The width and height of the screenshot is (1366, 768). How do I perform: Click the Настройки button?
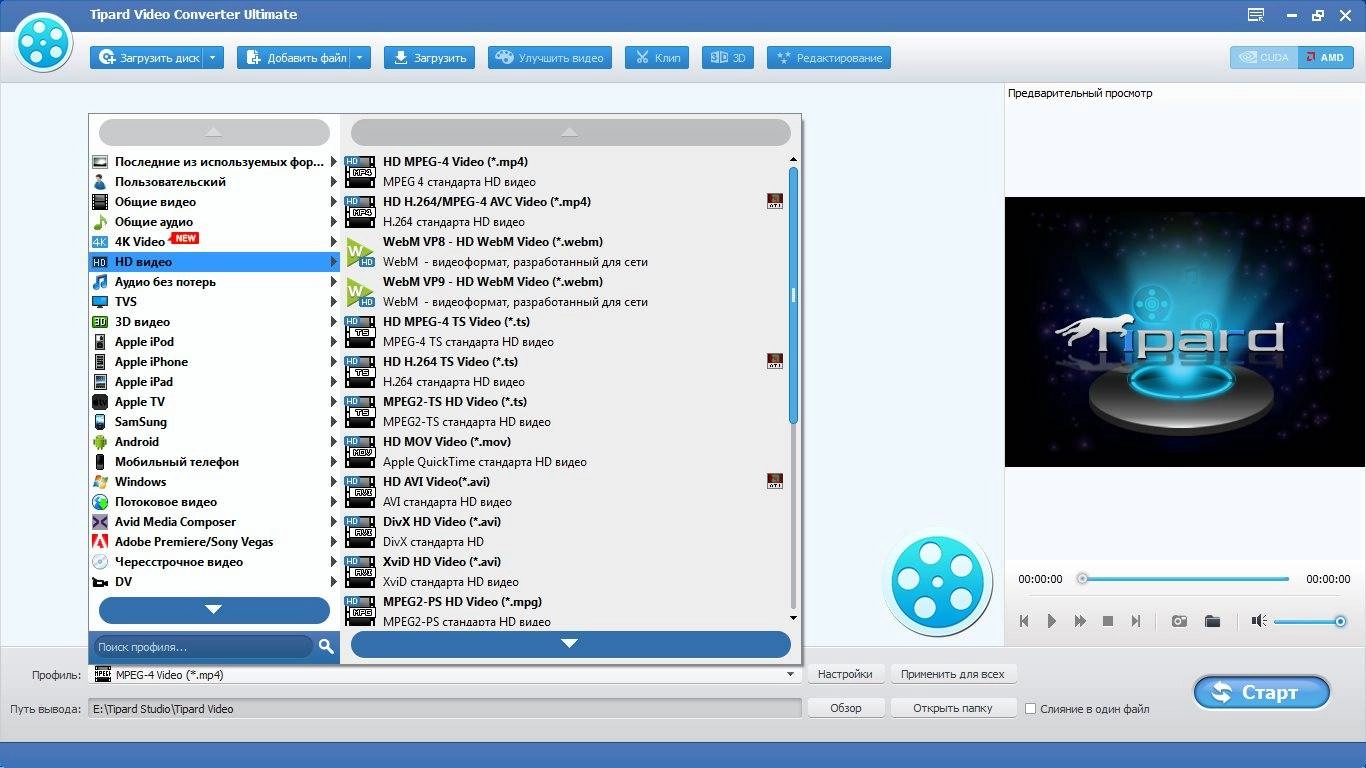[846, 674]
